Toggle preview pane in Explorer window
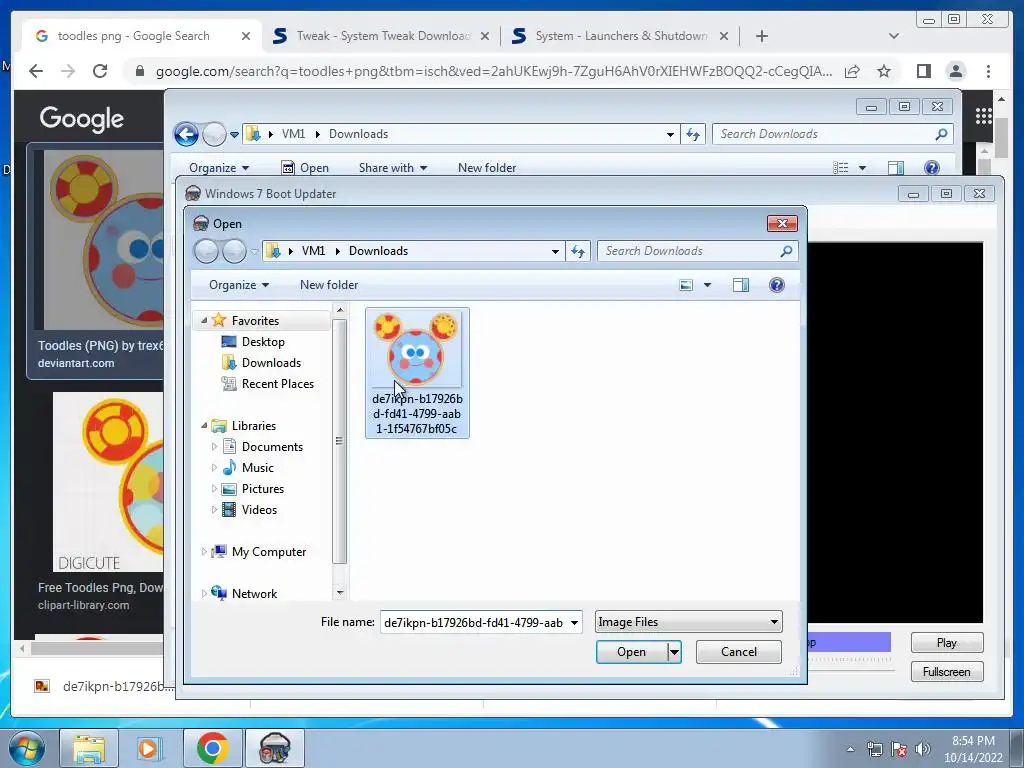Viewport: 1024px width, 768px height. [896, 168]
